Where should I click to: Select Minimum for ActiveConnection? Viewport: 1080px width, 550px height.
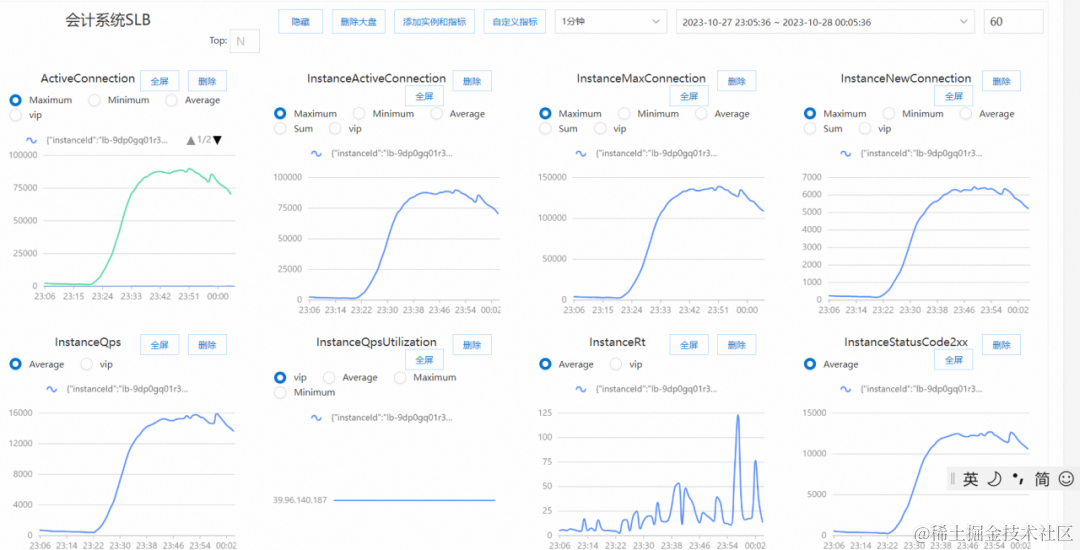pos(94,100)
